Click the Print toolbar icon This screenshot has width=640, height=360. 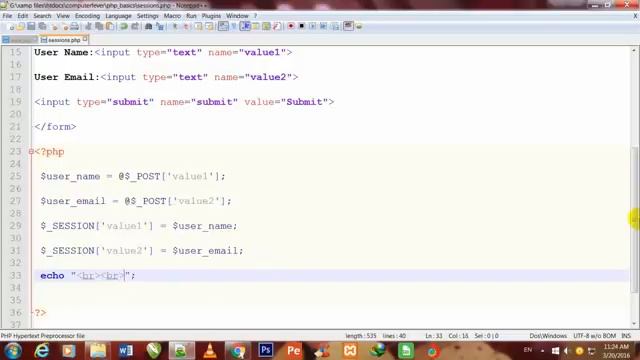point(74,27)
